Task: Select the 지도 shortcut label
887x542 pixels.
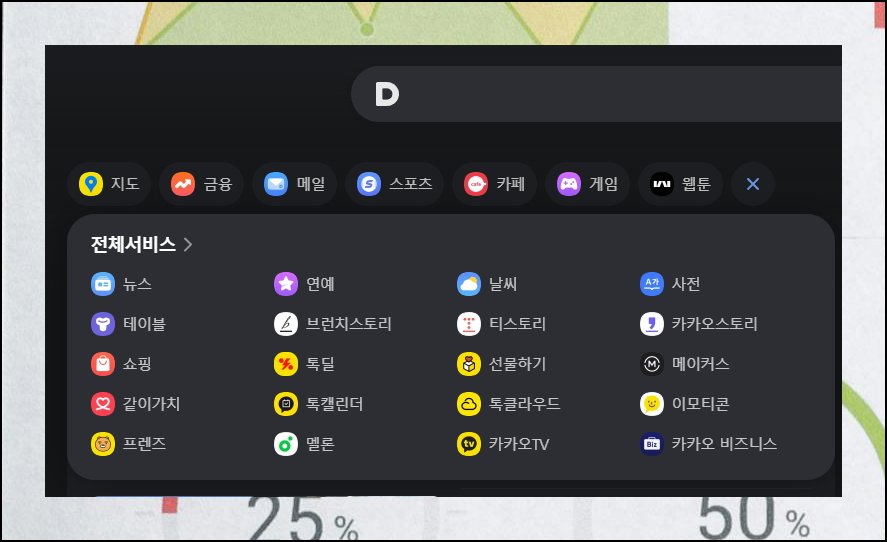Action: pyautogui.click(x=125, y=184)
